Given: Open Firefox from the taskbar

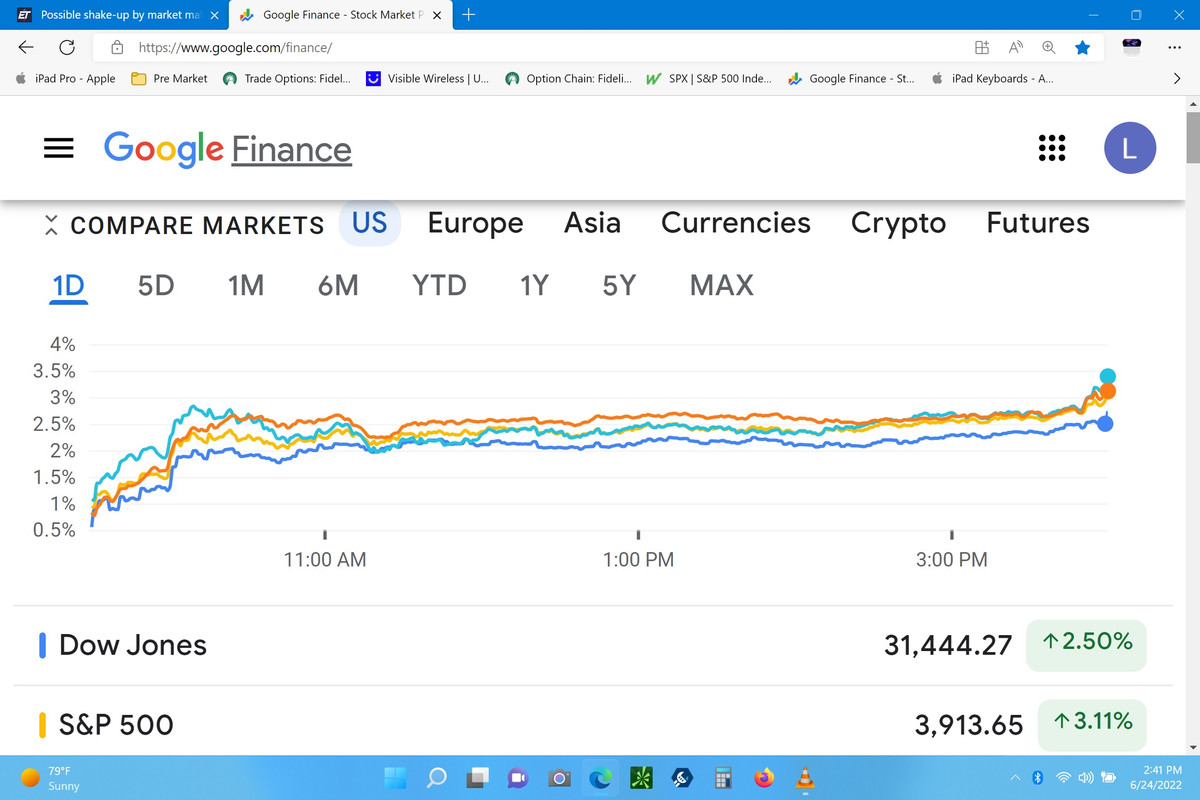Looking at the screenshot, I should pos(764,777).
